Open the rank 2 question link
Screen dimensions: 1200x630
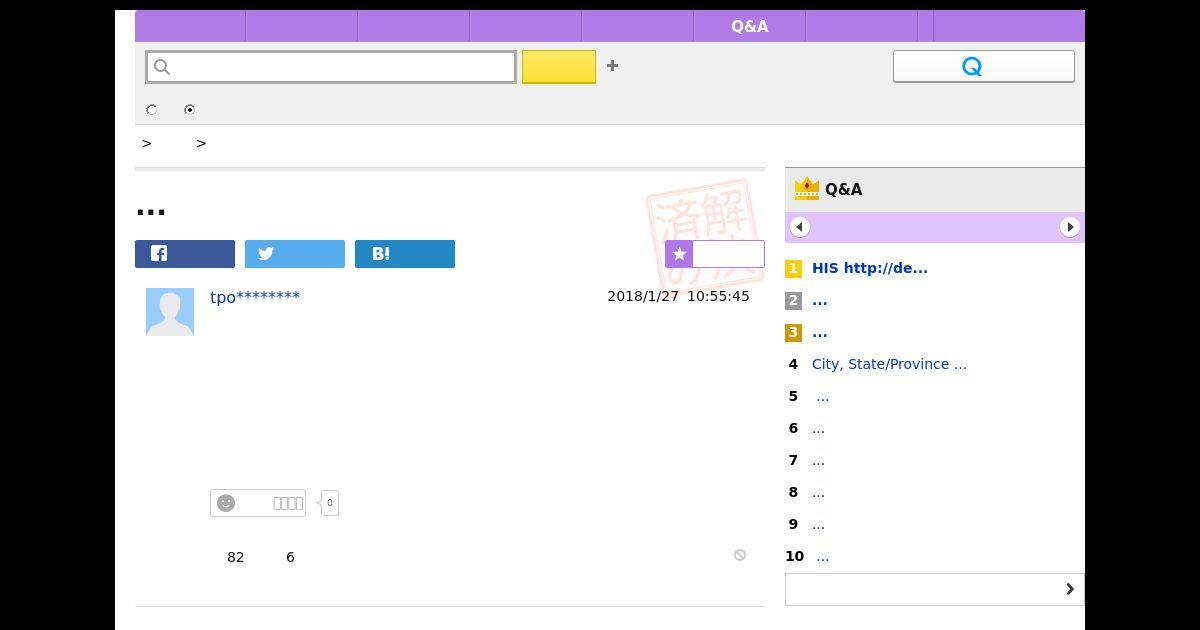click(x=820, y=300)
